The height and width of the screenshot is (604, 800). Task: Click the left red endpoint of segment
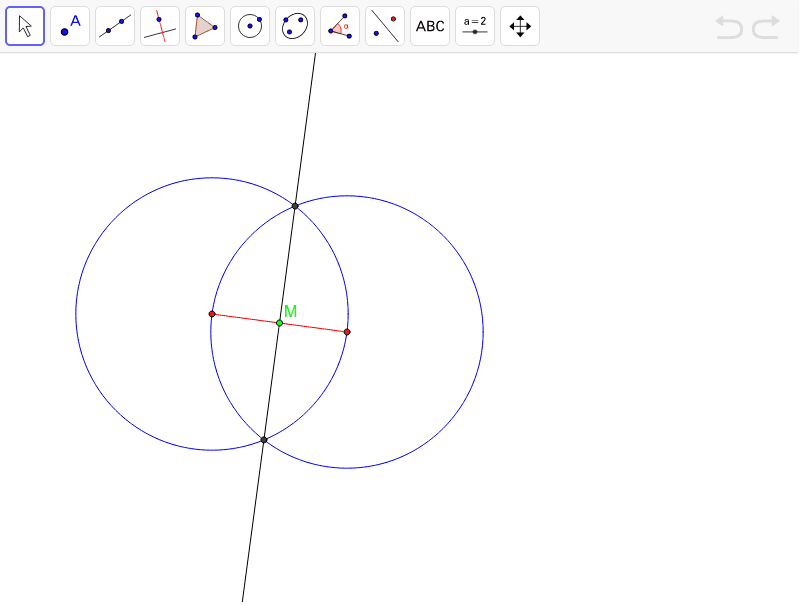212,314
